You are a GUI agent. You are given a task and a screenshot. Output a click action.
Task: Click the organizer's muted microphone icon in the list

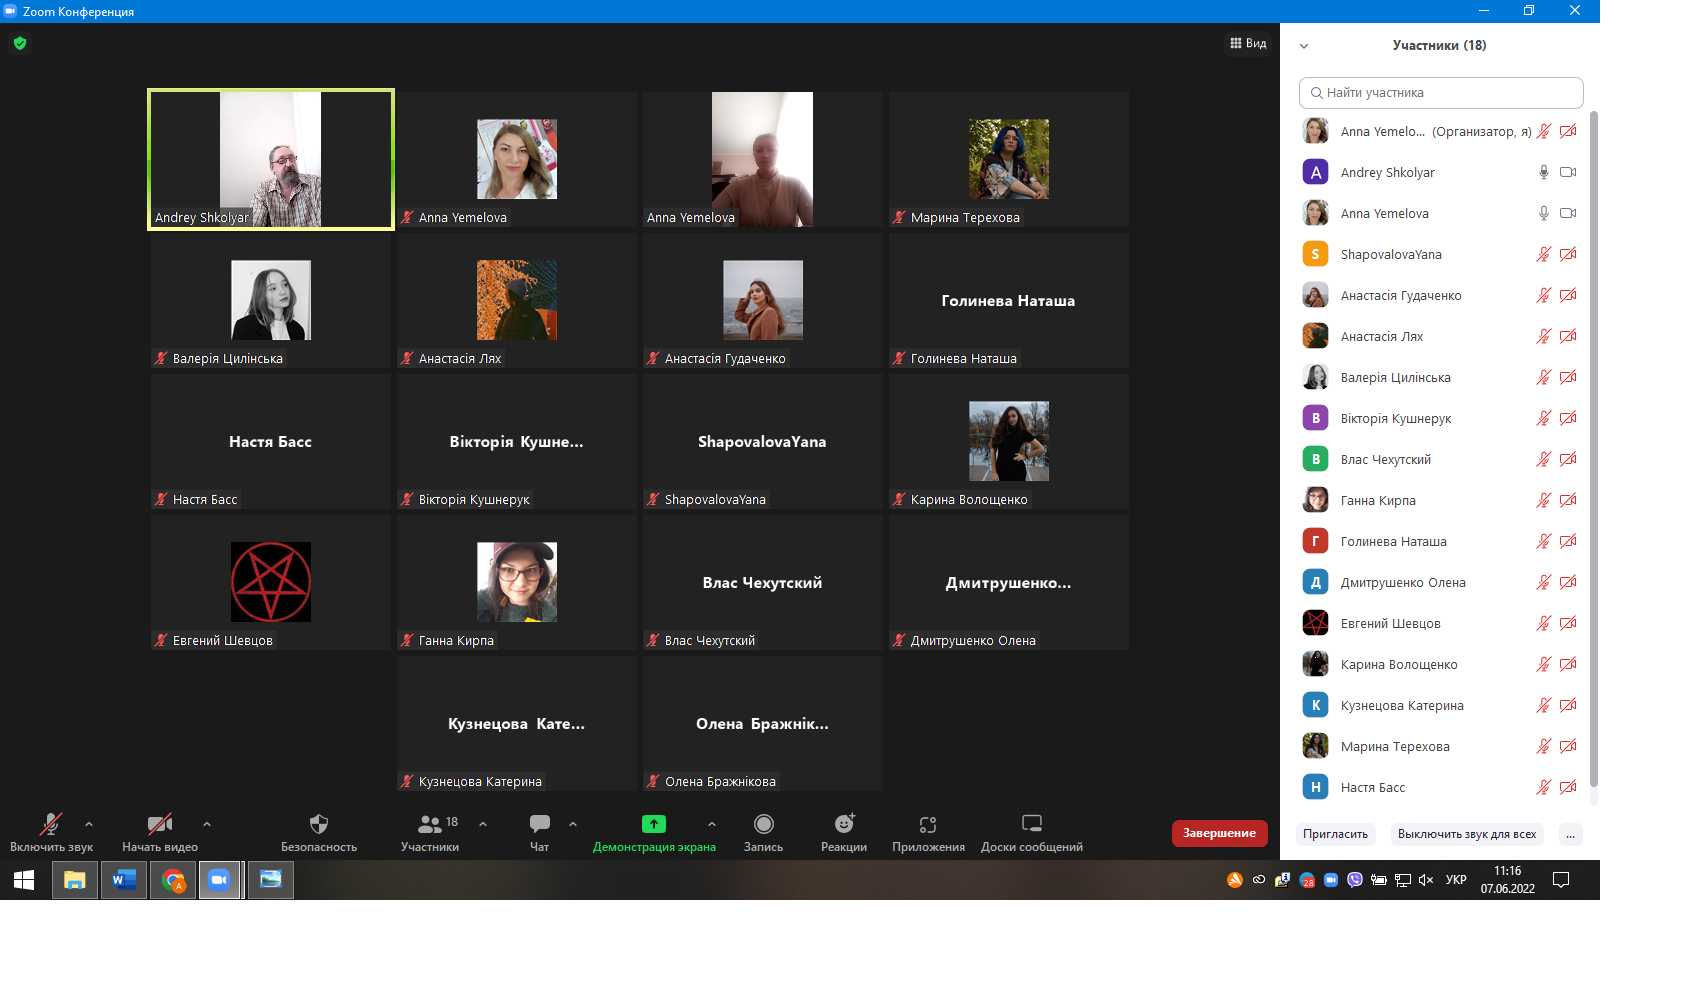click(1544, 131)
